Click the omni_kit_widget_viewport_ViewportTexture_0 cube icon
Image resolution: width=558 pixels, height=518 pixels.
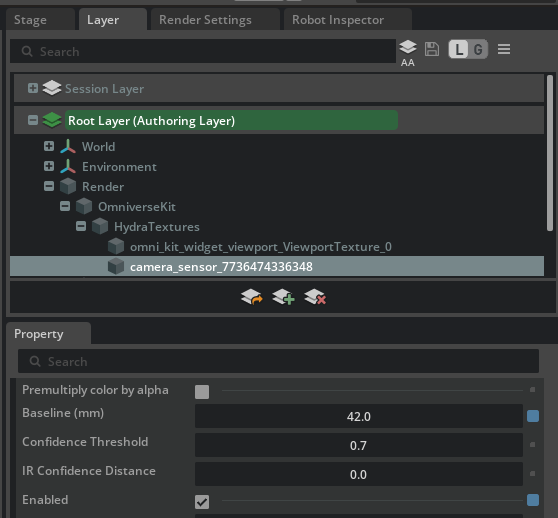click(x=116, y=246)
